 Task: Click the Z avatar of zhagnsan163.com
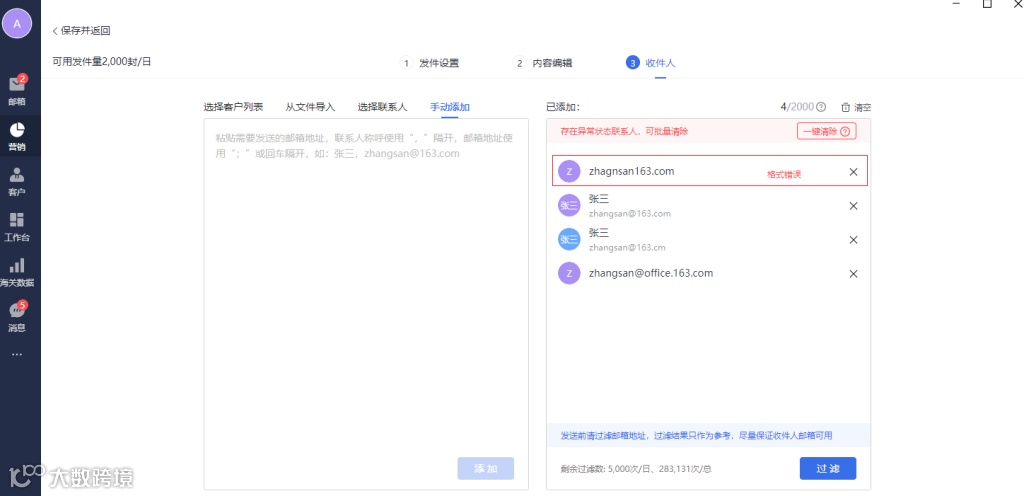click(x=569, y=172)
